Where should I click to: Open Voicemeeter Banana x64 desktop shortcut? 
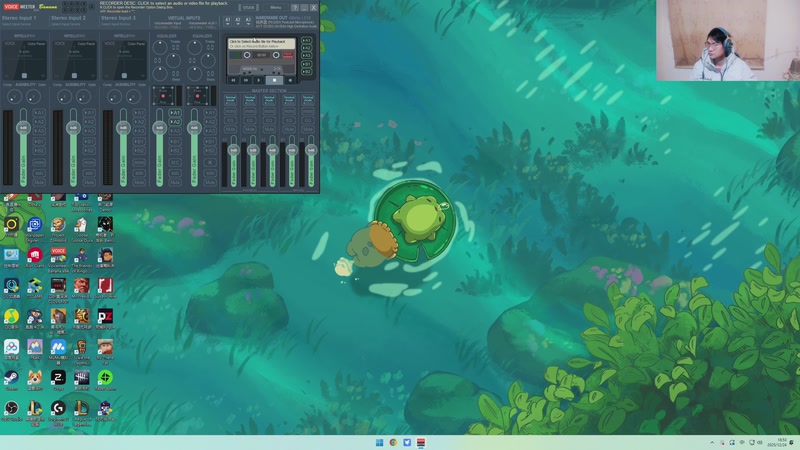coord(58,258)
